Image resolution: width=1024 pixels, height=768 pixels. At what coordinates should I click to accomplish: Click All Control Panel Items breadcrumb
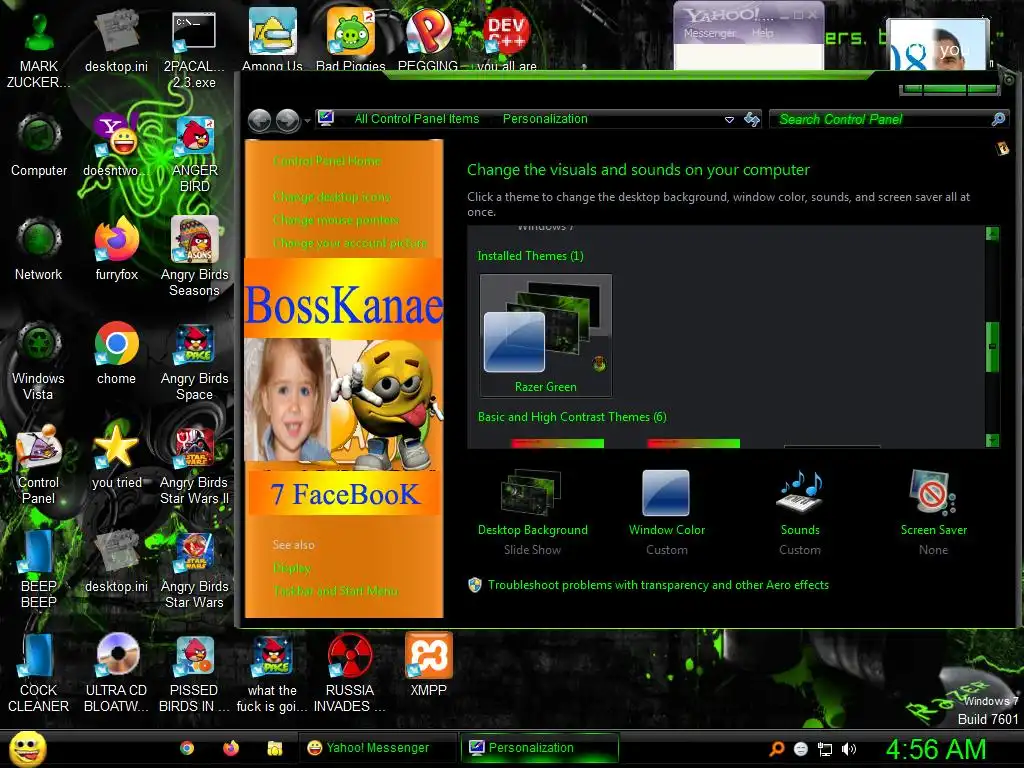click(x=417, y=119)
